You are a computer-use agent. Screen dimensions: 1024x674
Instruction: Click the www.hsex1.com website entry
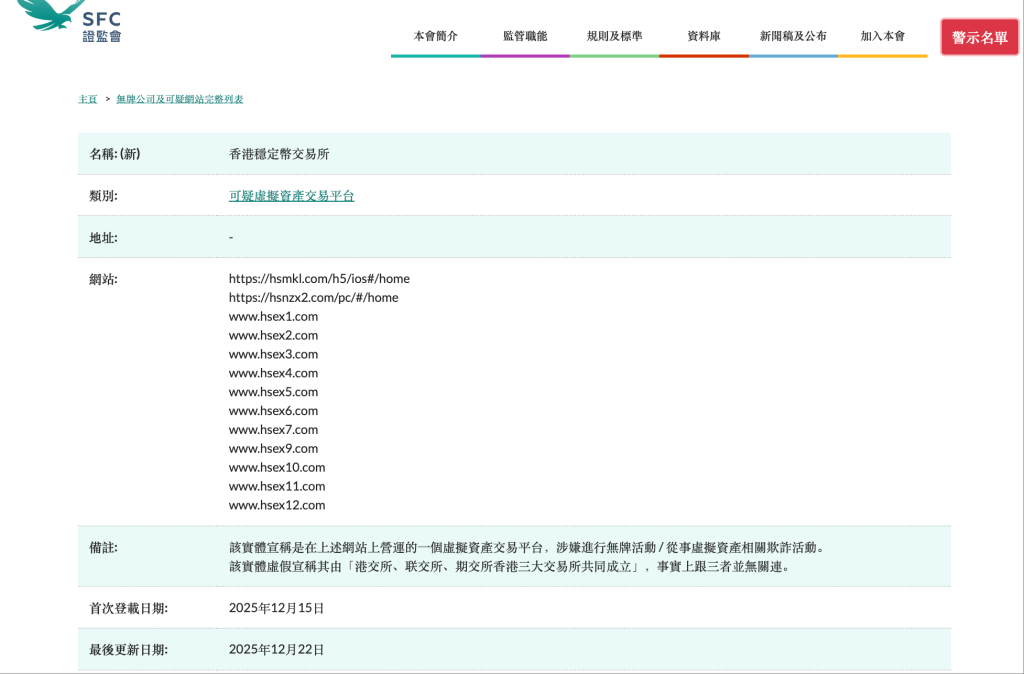coord(273,316)
